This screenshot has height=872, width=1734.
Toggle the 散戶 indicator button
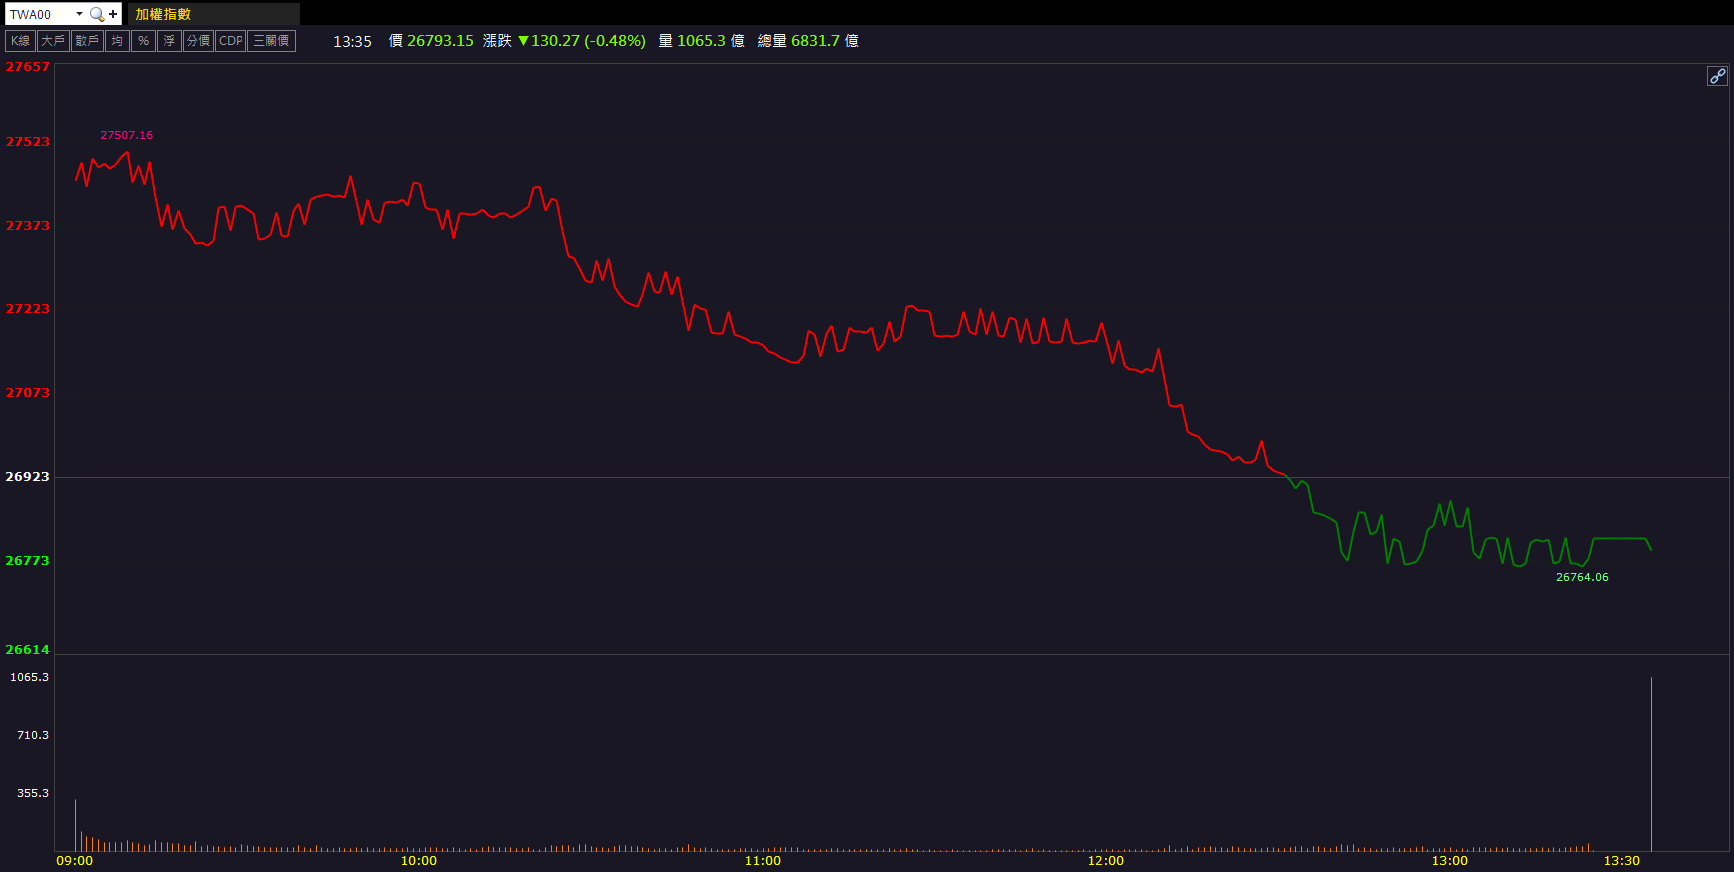coord(87,41)
